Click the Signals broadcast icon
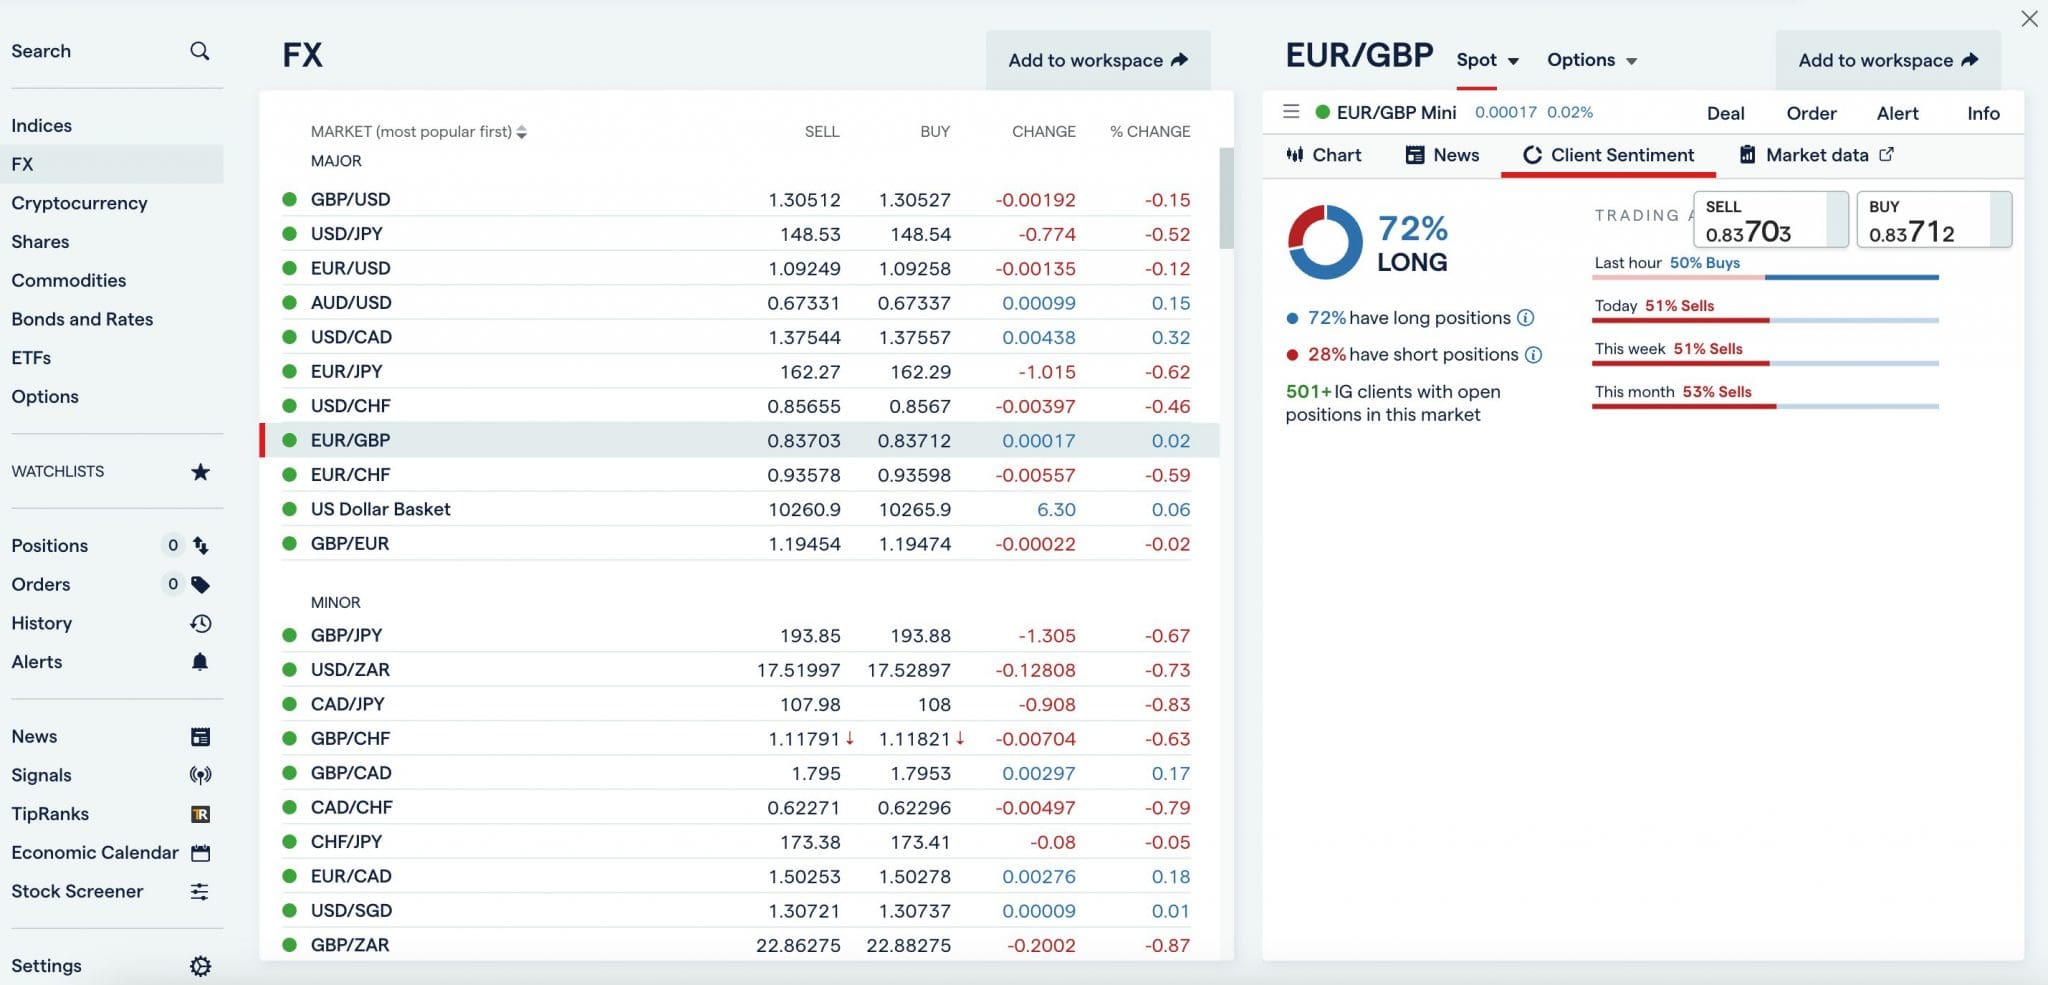The width and height of the screenshot is (2048, 985). 201,774
